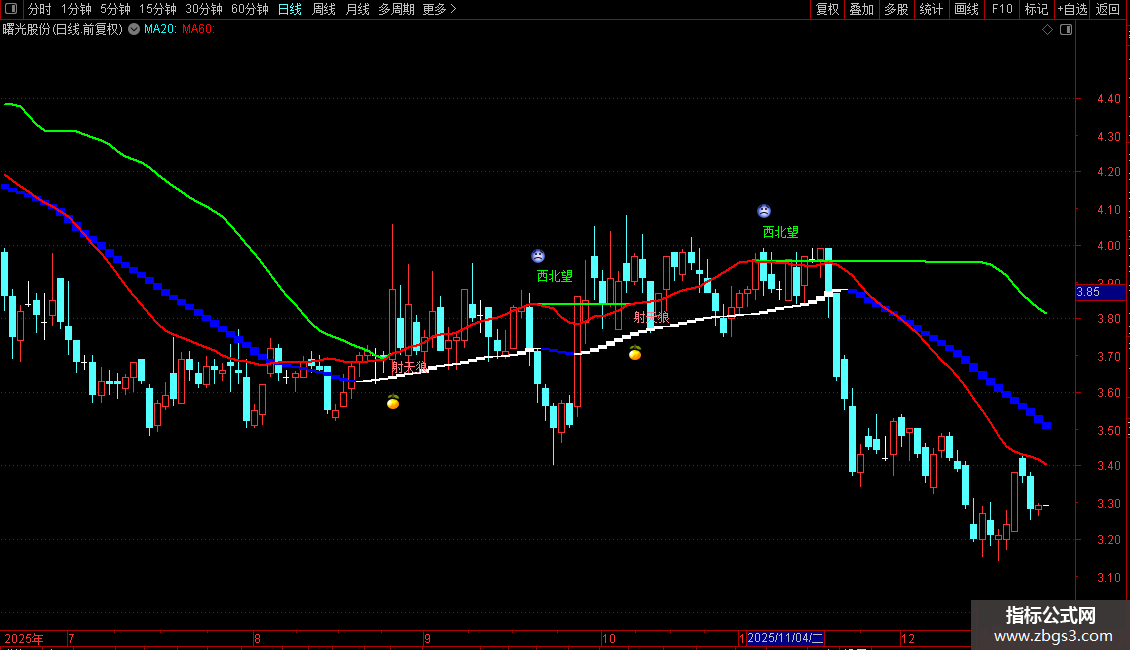This screenshot has height=650, width=1130.
Task: Click the orange fruit icon below 射天狼 in August
Action: [x=393, y=401]
